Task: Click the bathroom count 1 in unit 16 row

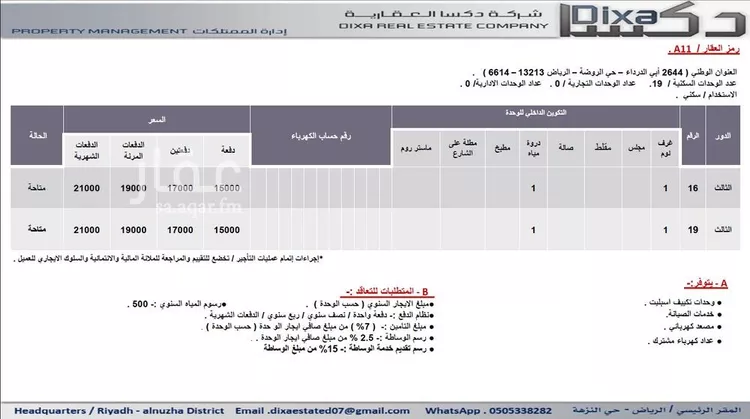Action: point(533,188)
